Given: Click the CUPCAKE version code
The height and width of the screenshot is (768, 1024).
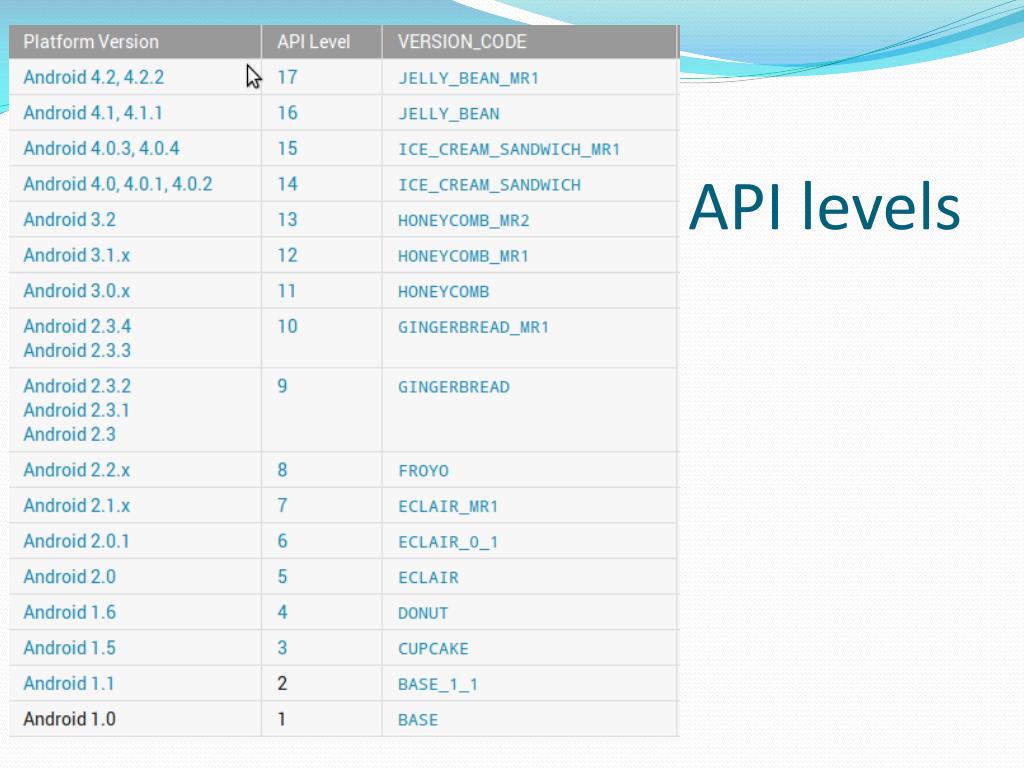Looking at the screenshot, I should tap(433, 649).
